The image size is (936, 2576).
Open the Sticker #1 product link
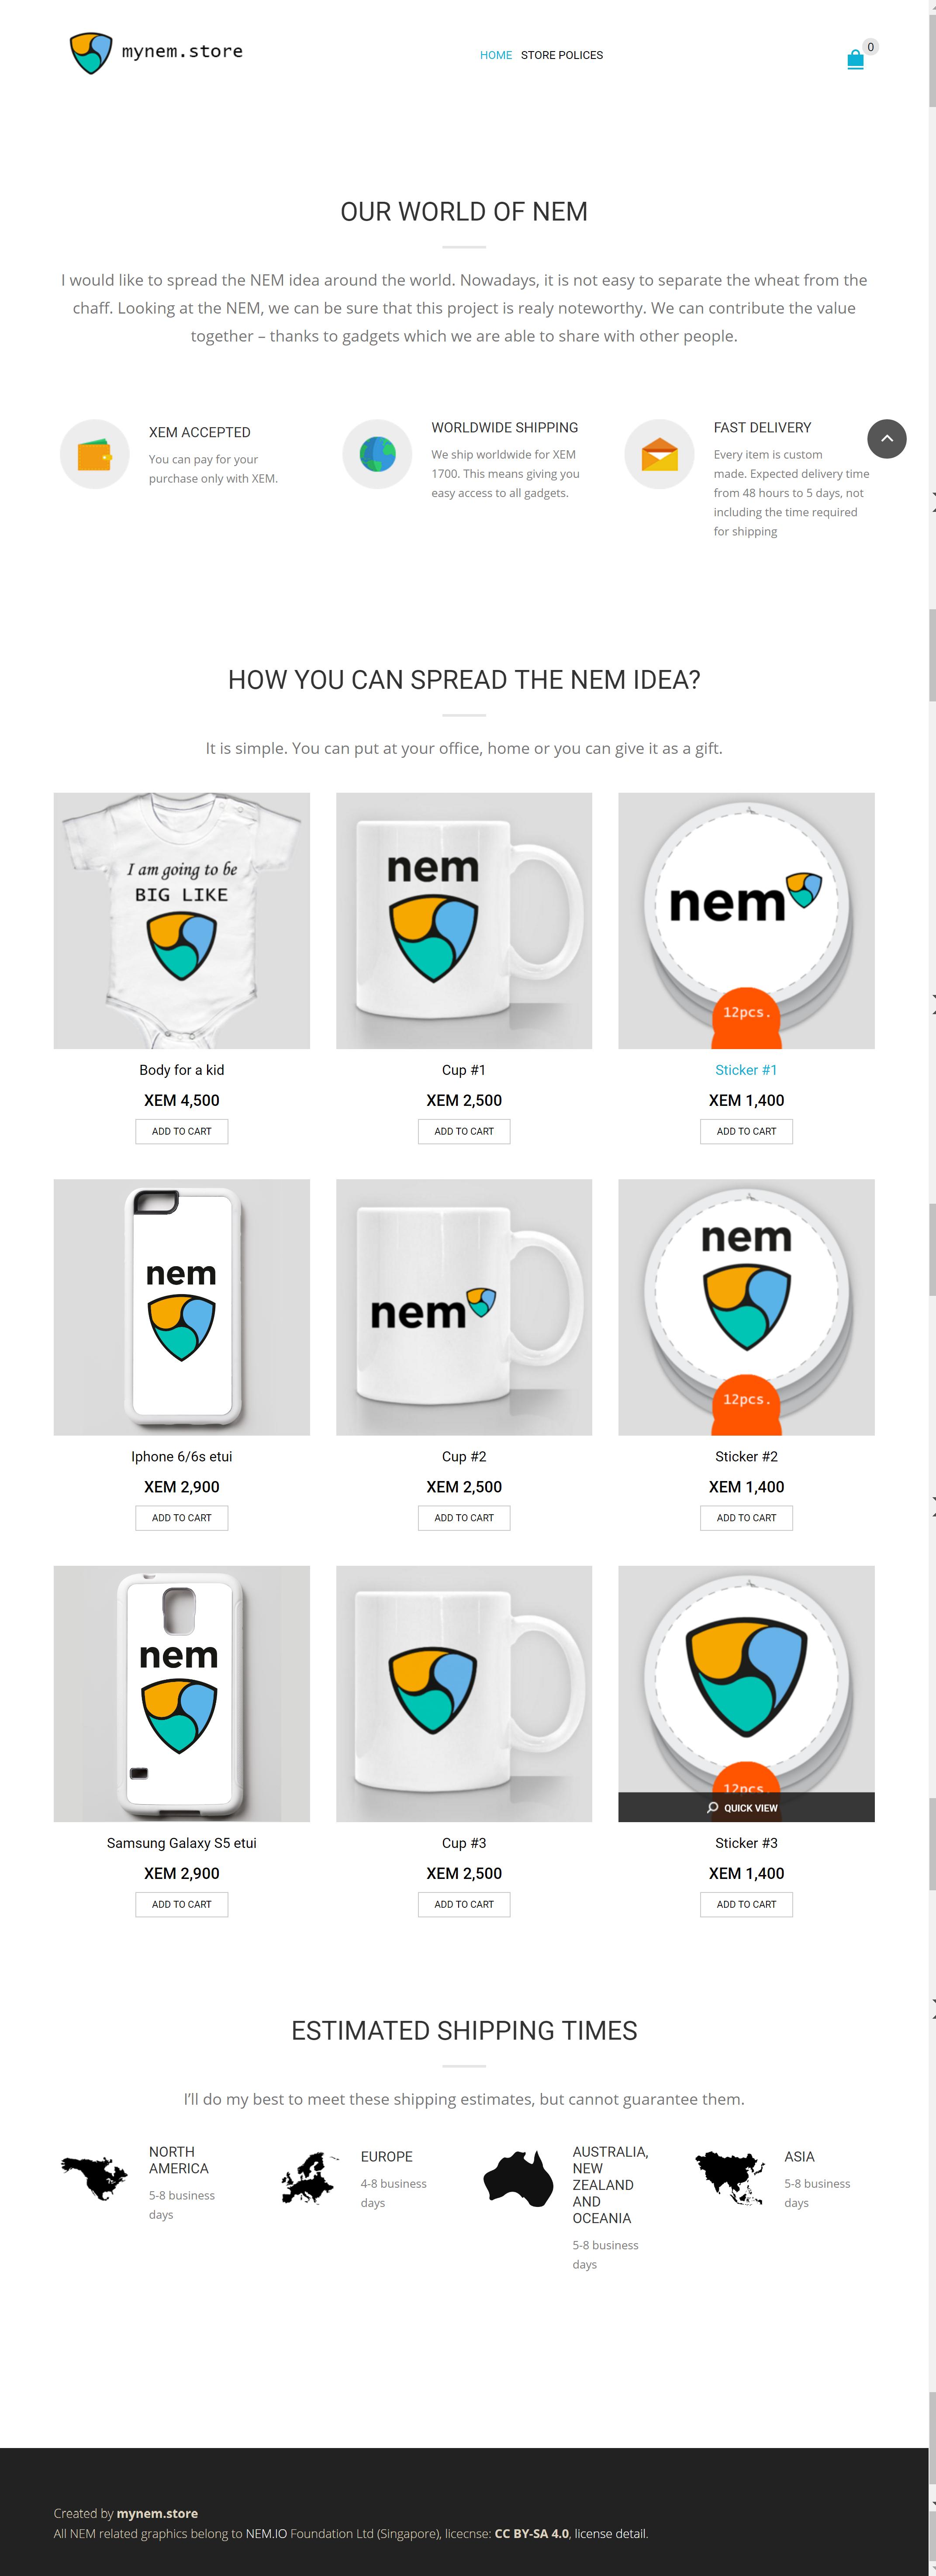746,1070
